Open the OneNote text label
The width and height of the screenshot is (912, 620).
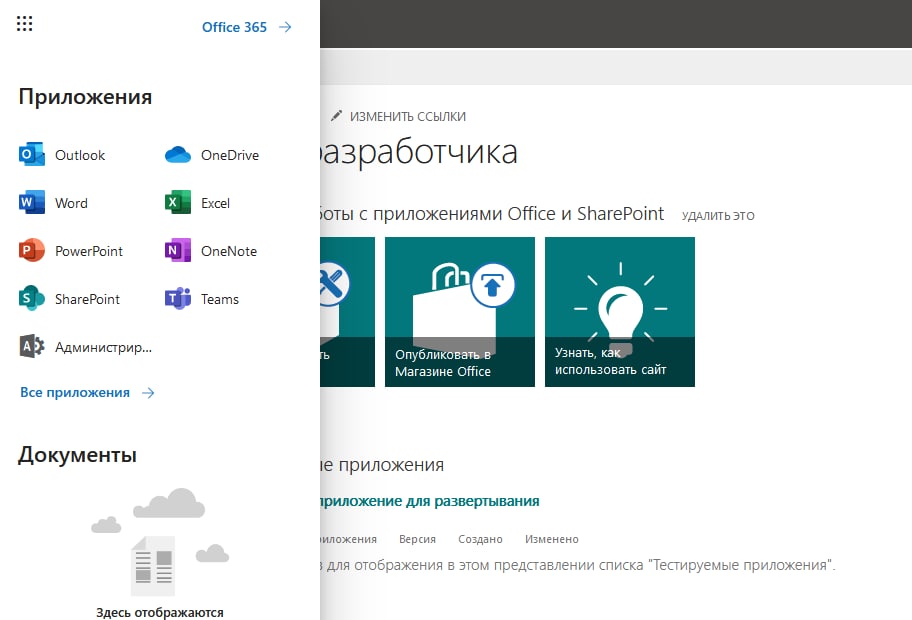pos(229,251)
